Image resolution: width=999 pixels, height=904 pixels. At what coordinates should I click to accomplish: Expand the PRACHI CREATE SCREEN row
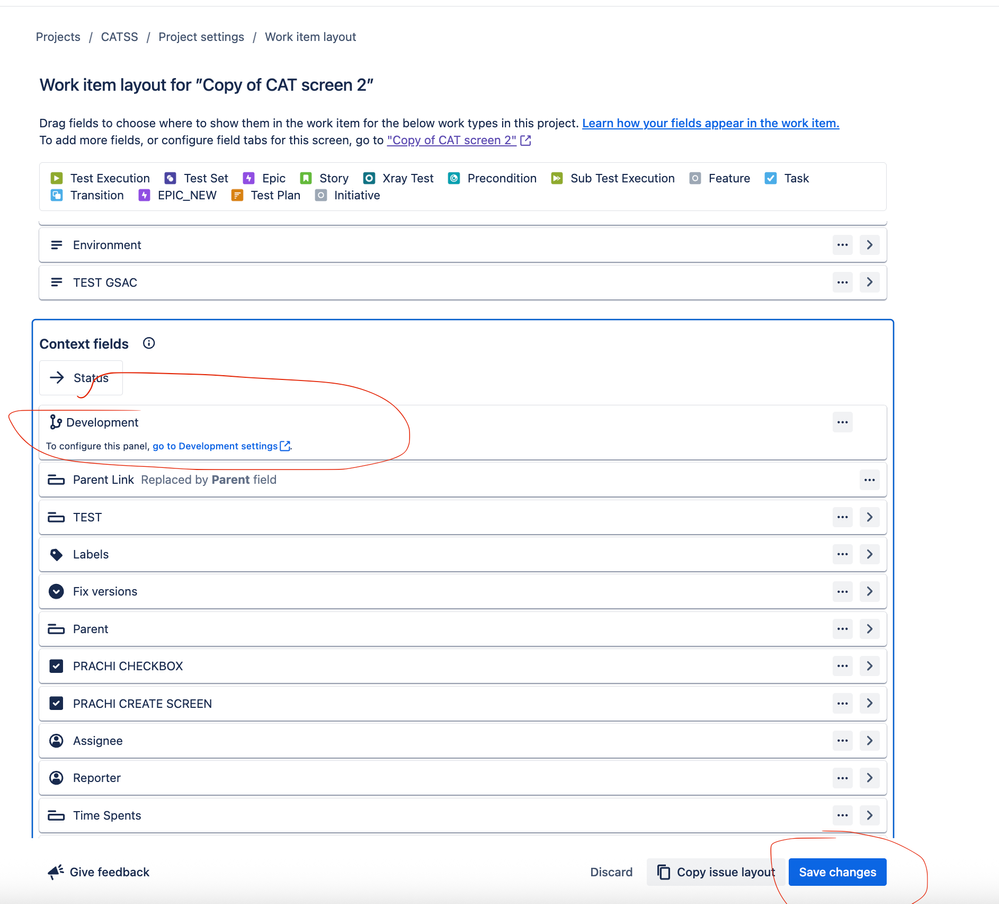point(869,703)
